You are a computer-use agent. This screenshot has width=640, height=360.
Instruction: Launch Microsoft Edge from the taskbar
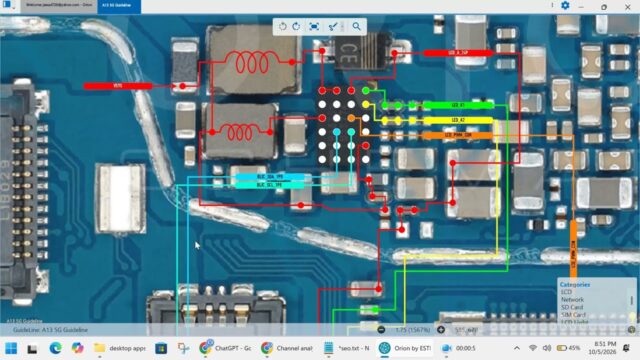55,348
